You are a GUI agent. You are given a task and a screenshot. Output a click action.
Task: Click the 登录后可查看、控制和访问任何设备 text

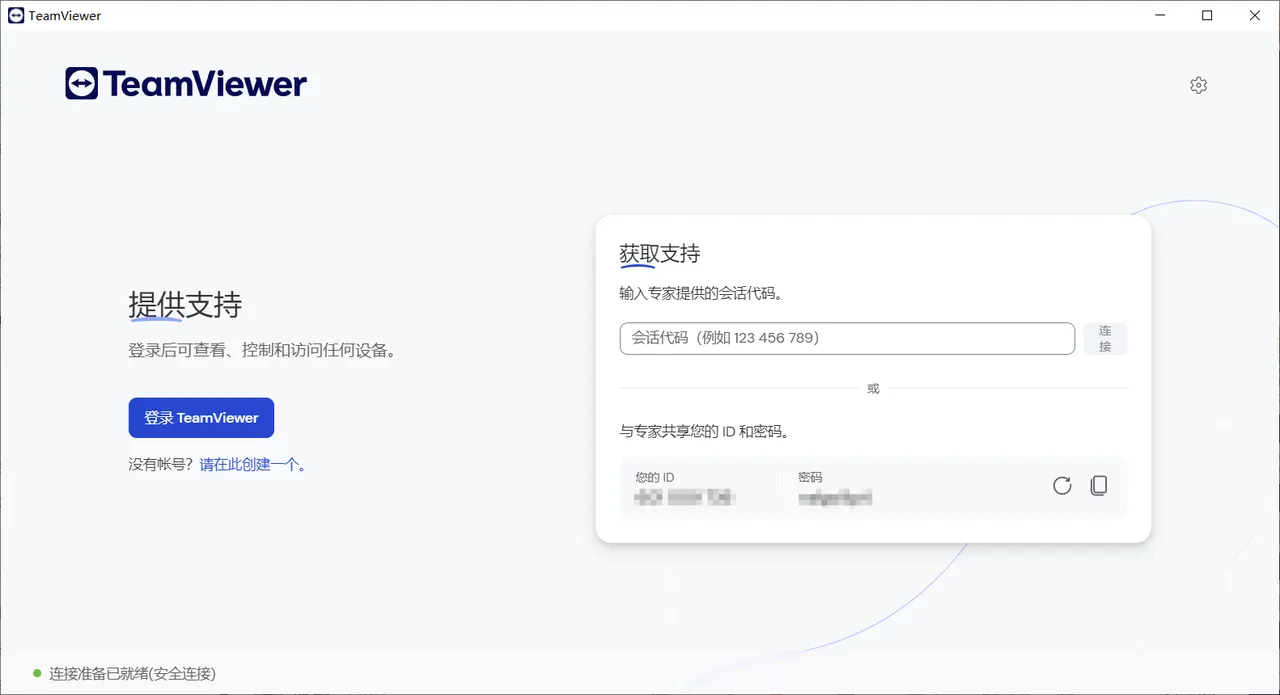[262, 351]
